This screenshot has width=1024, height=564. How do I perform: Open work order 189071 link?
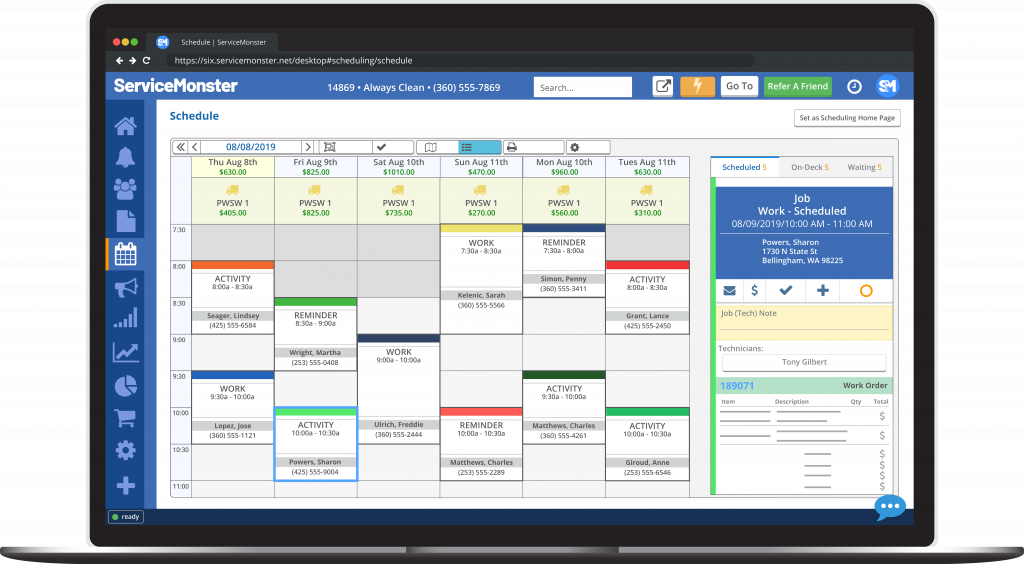tap(737, 386)
